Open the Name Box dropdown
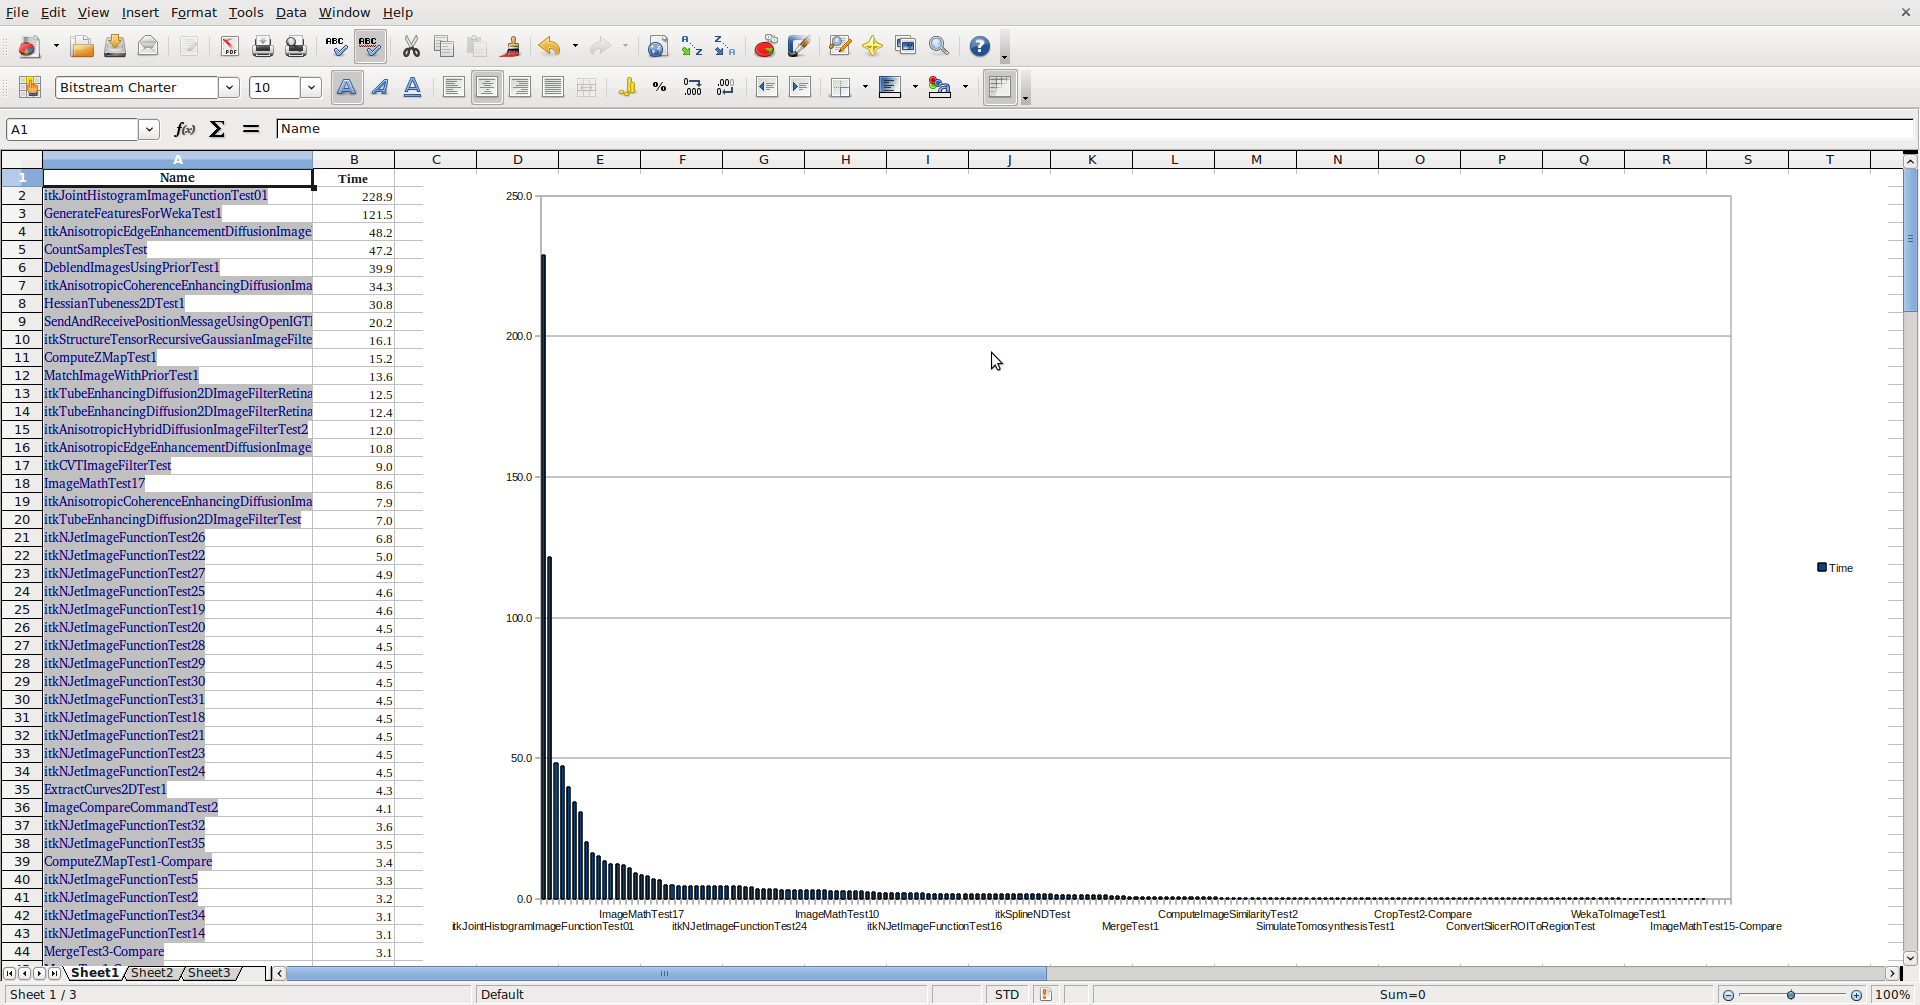This screenshot has height=1005, width=1920. pyautogui.click(x=149, y=129)
